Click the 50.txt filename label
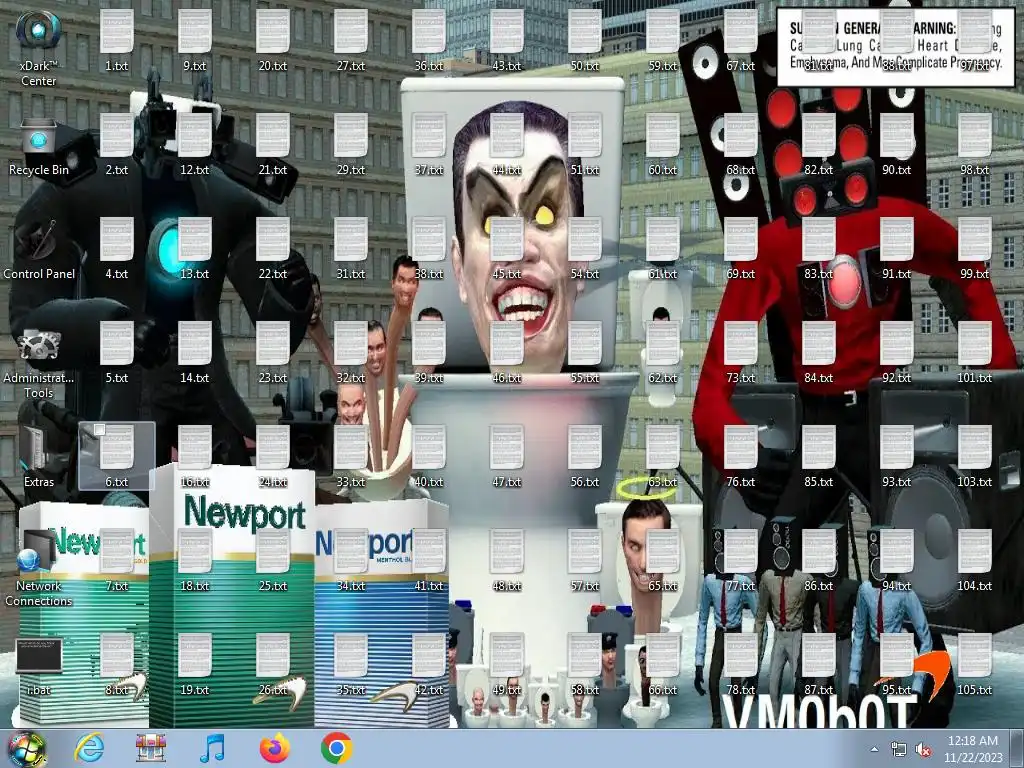1024x768 pixels. 585,66
